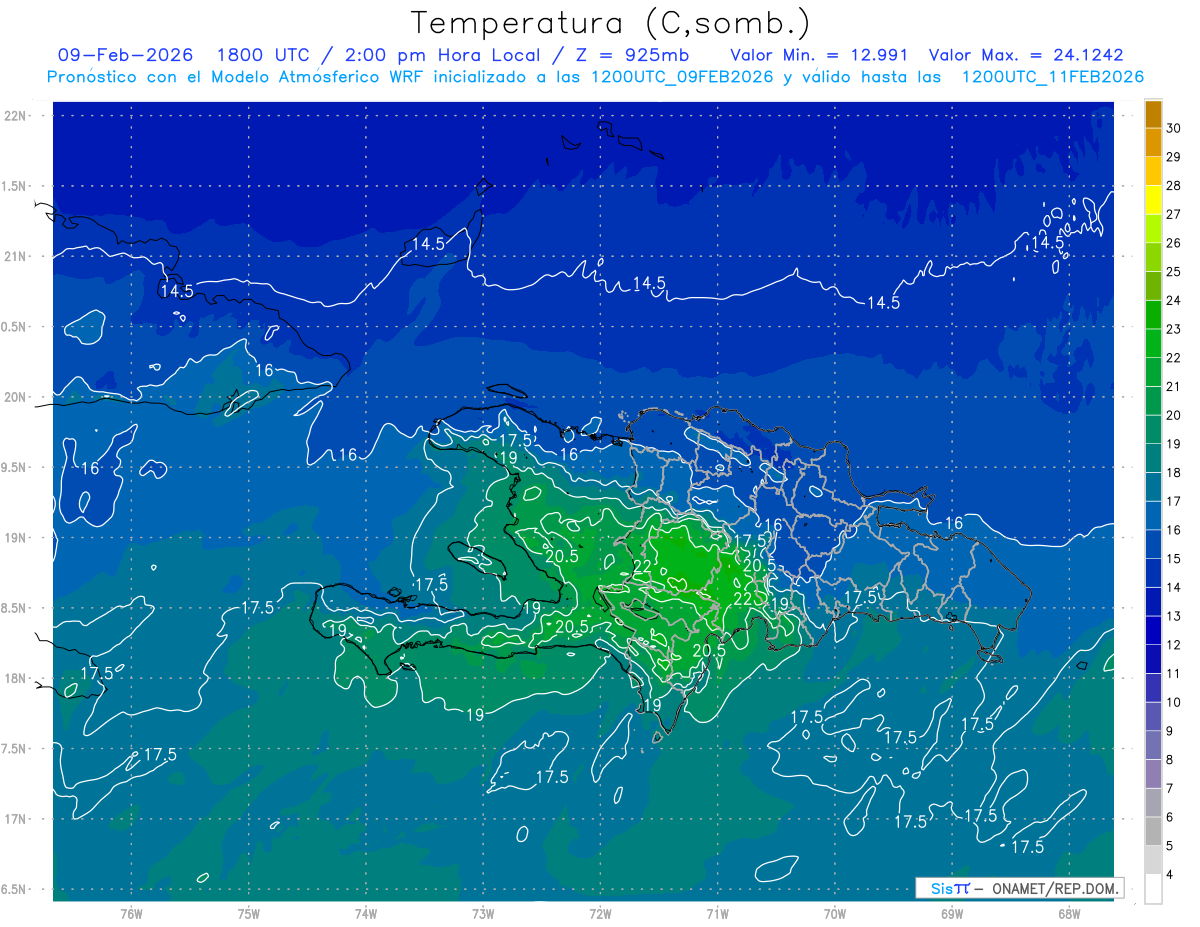Click the "17N" latitude axis label
This screenshot has height=927, width=1200.
[16, 819]
